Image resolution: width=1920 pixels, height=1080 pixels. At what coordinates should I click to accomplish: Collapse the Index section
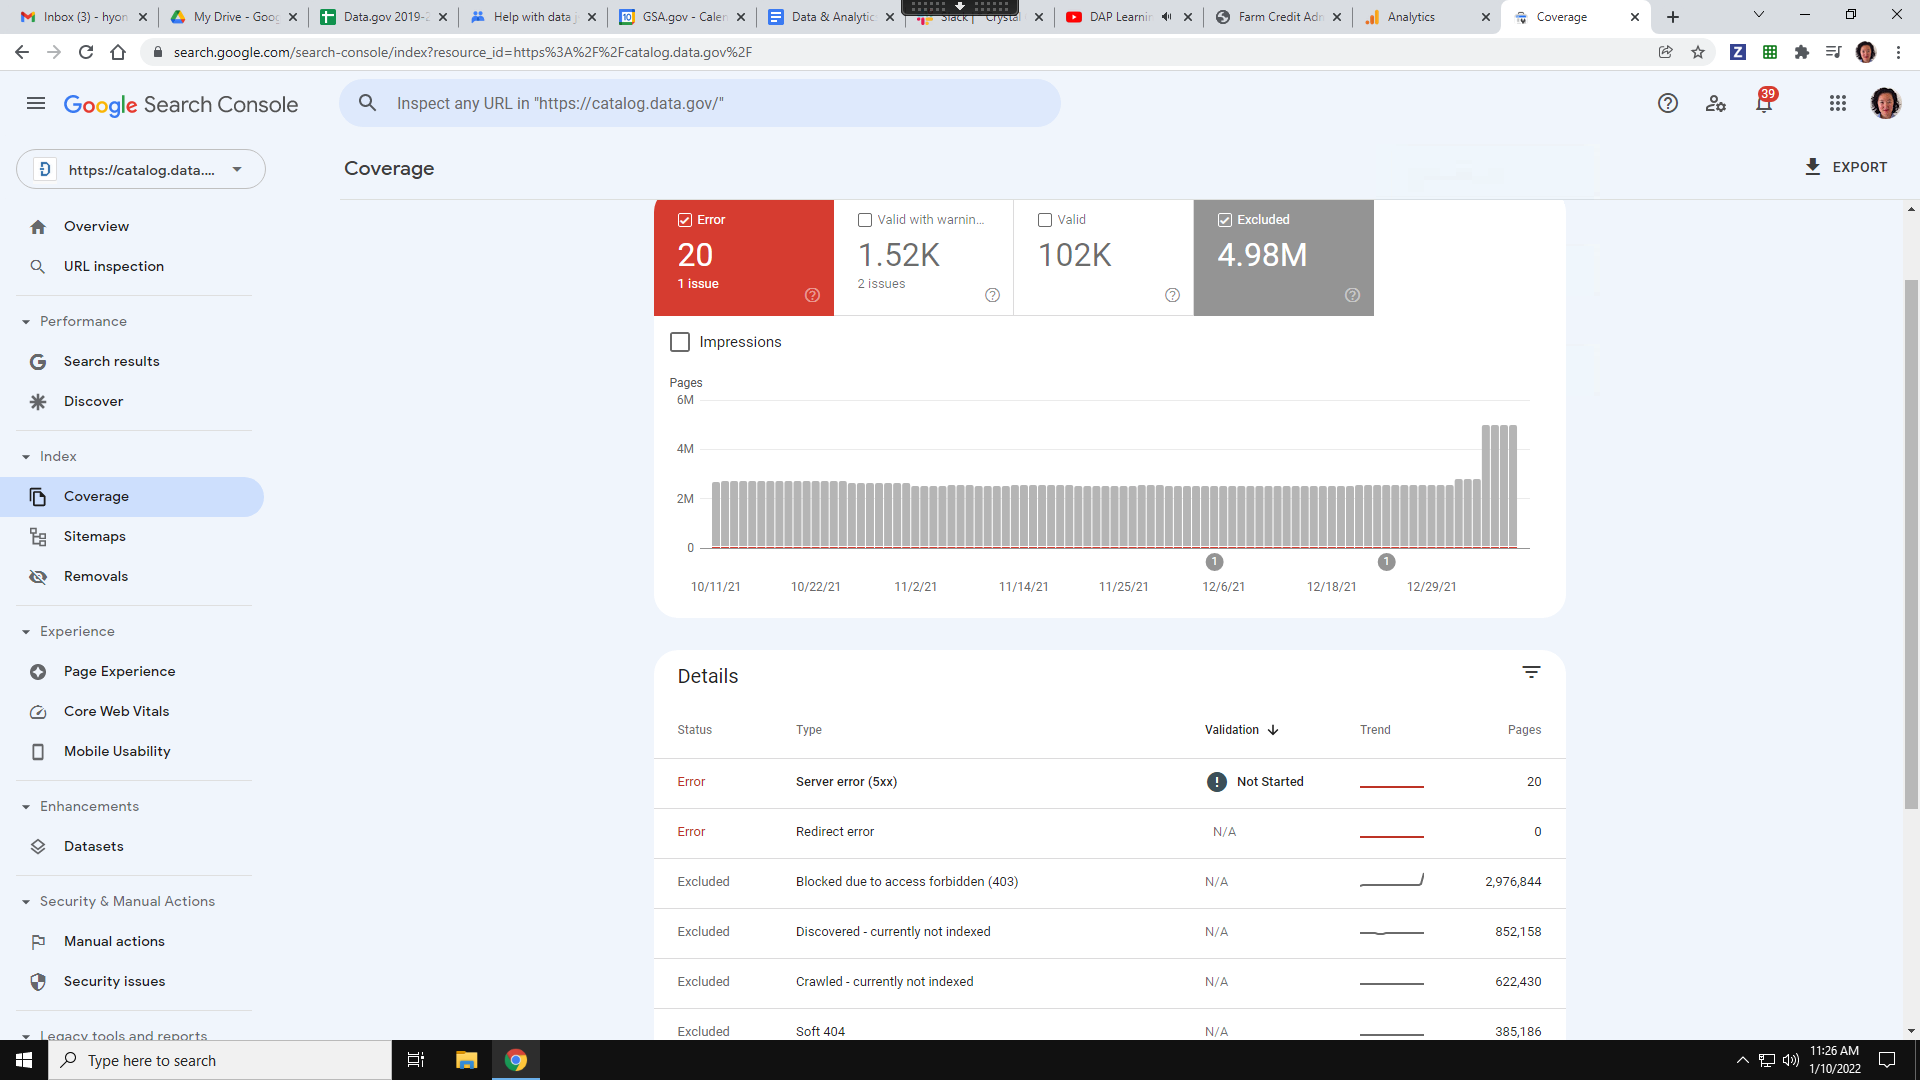pyautogui.click(x=26, y=457)
